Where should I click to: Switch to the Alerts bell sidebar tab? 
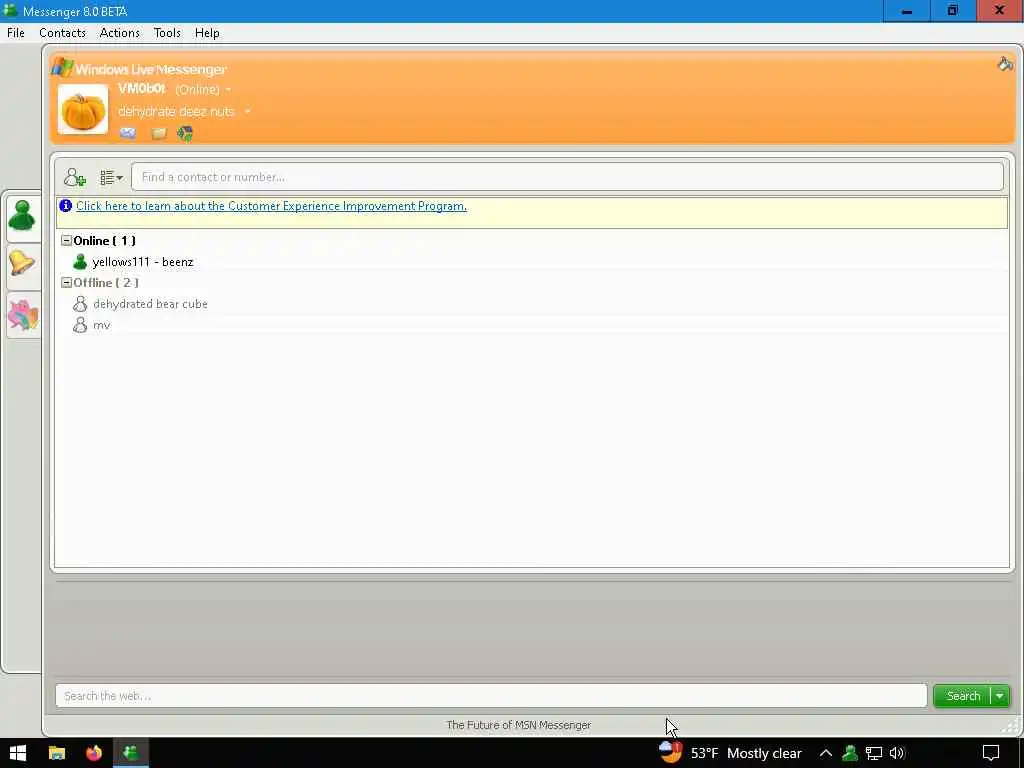coord(22,264)
